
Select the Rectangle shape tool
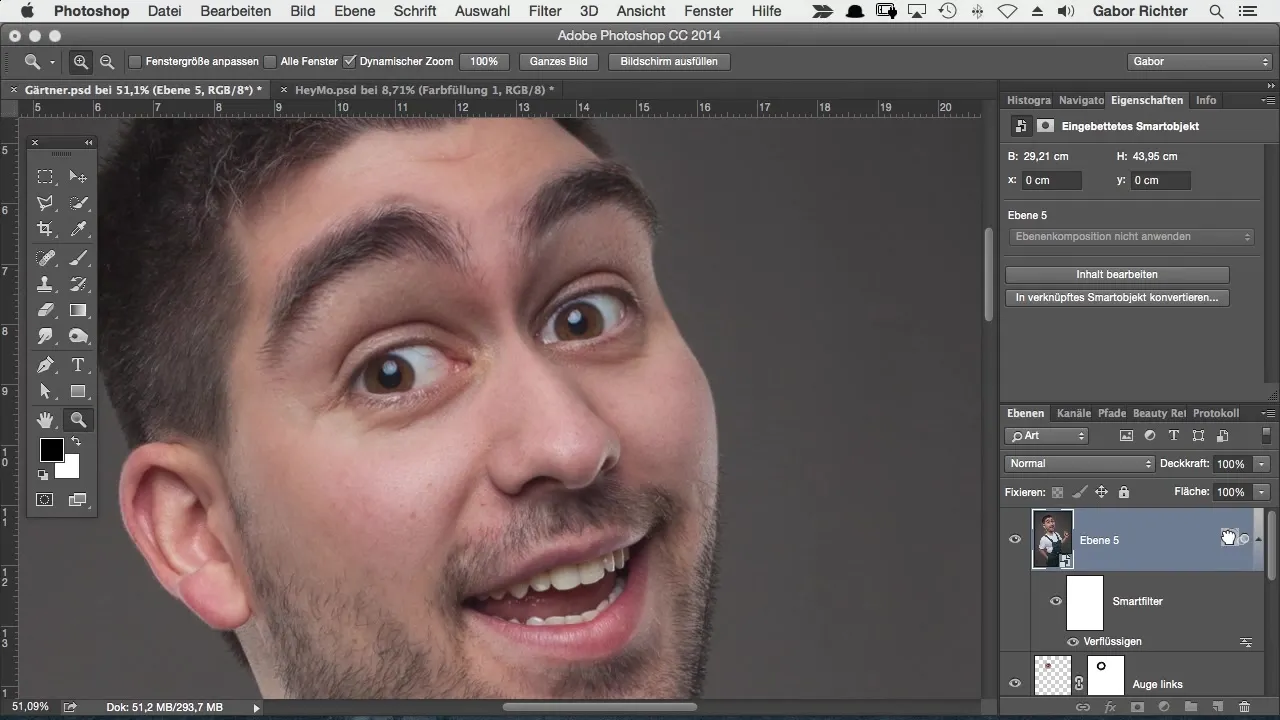[x=78, y=391]
